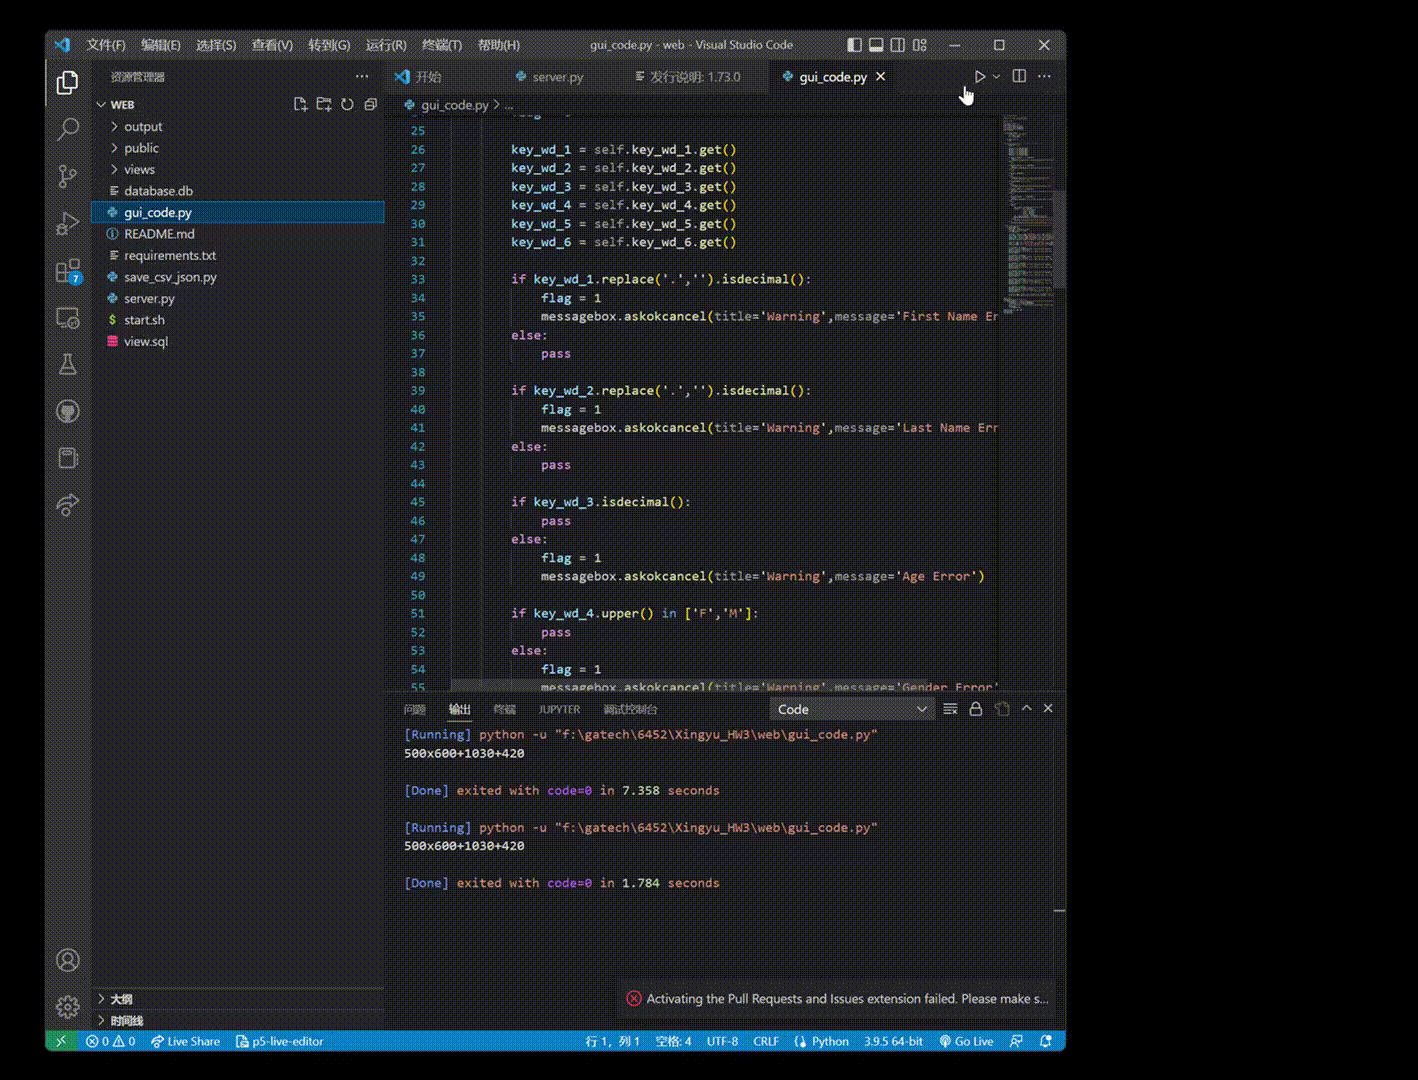This screenshot has height=1080, width=1418.
Task: Open the Testing flask icon
Action: 67,364
